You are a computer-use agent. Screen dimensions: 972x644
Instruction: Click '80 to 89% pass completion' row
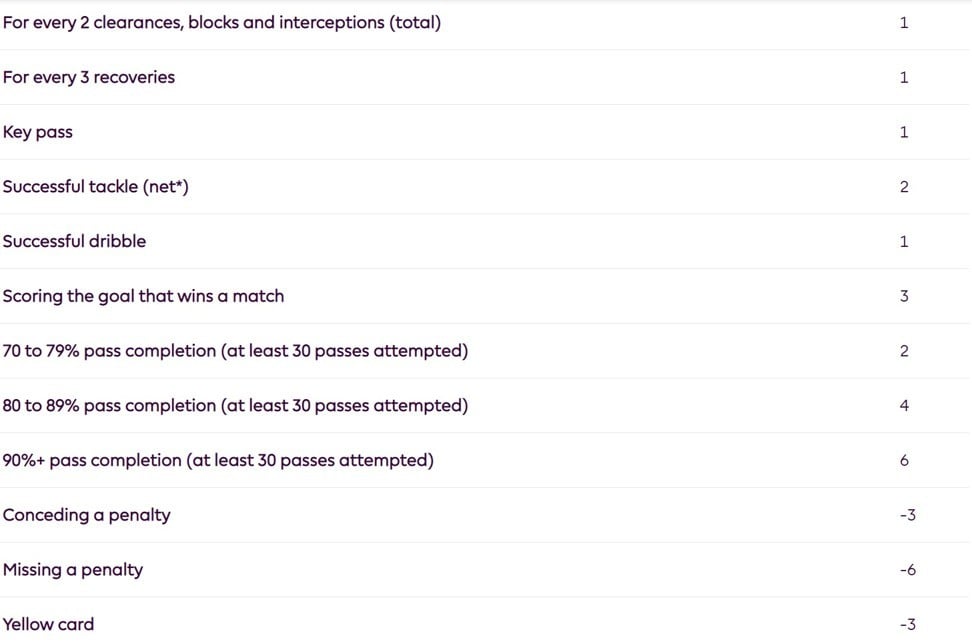point(485,405)
